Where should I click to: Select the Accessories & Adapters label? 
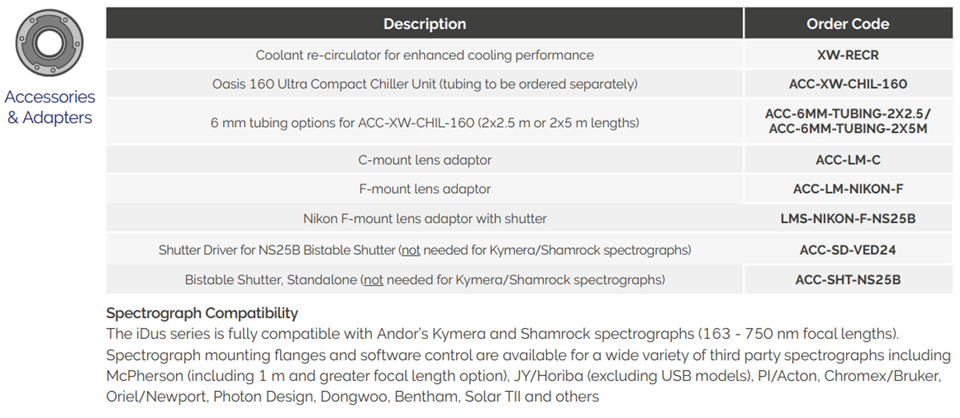point(49,108)
